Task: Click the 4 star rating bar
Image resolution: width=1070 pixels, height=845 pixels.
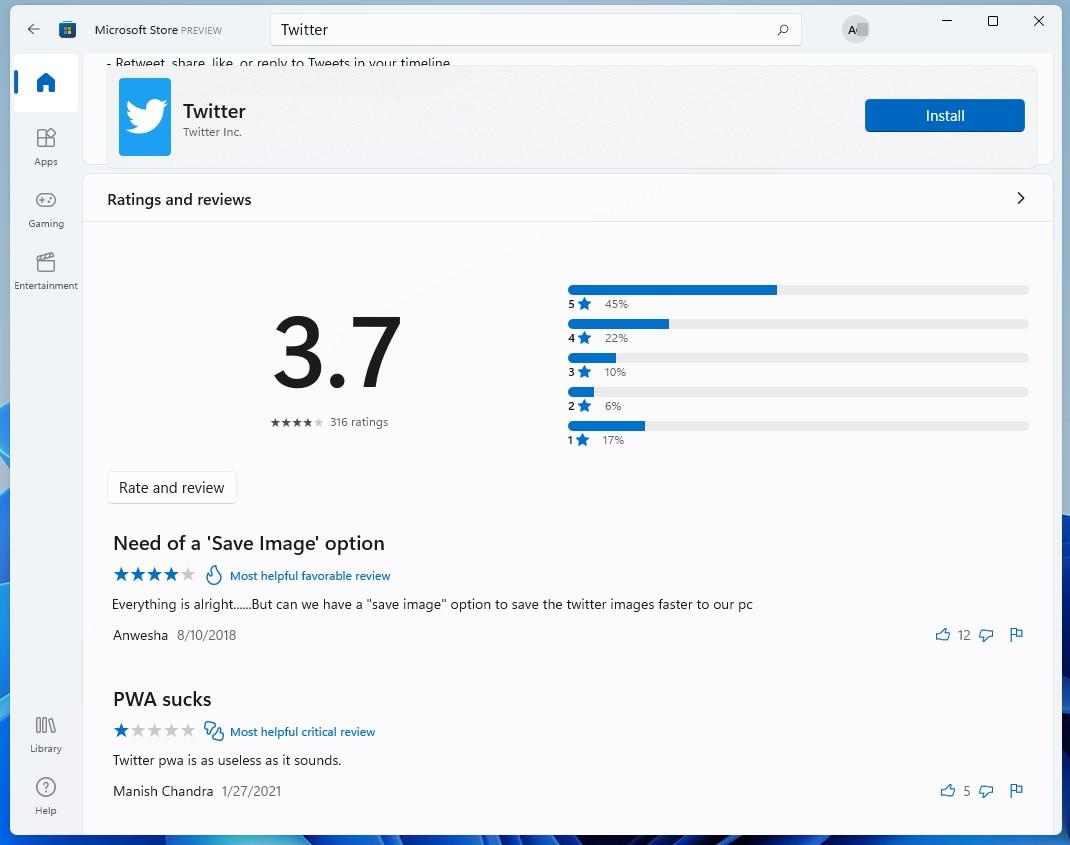Action: [798, 324]
